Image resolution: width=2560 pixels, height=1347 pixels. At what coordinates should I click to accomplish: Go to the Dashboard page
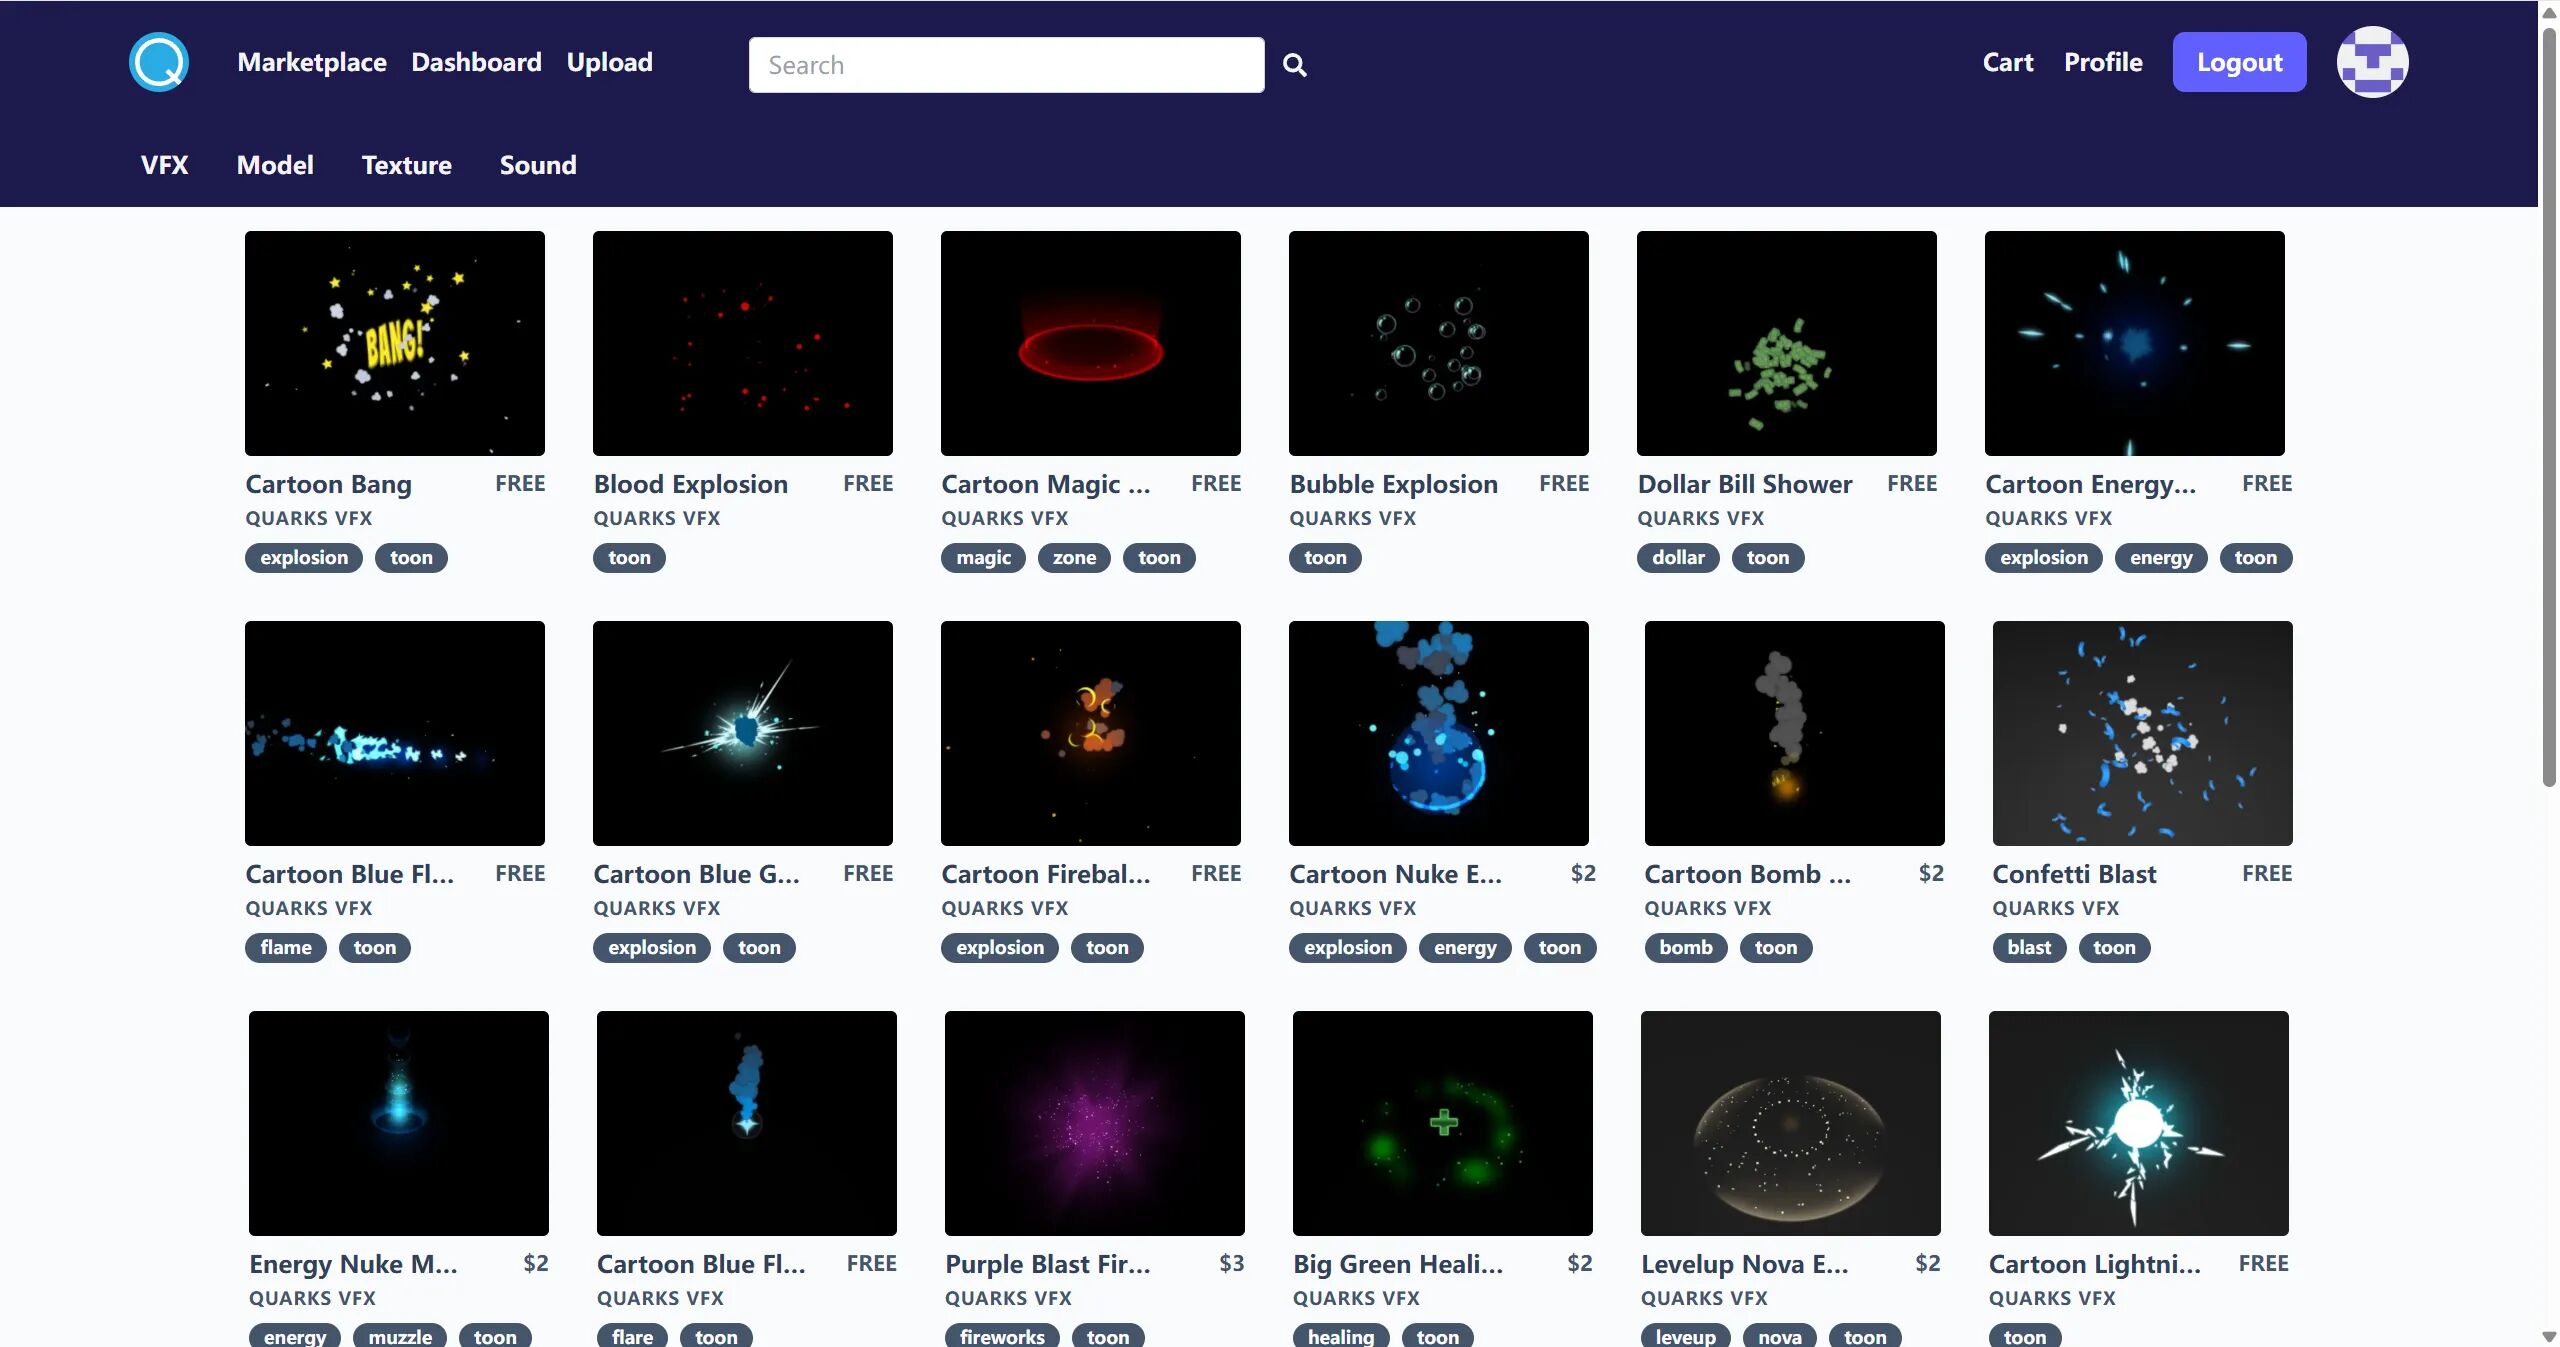coord(476,62)
